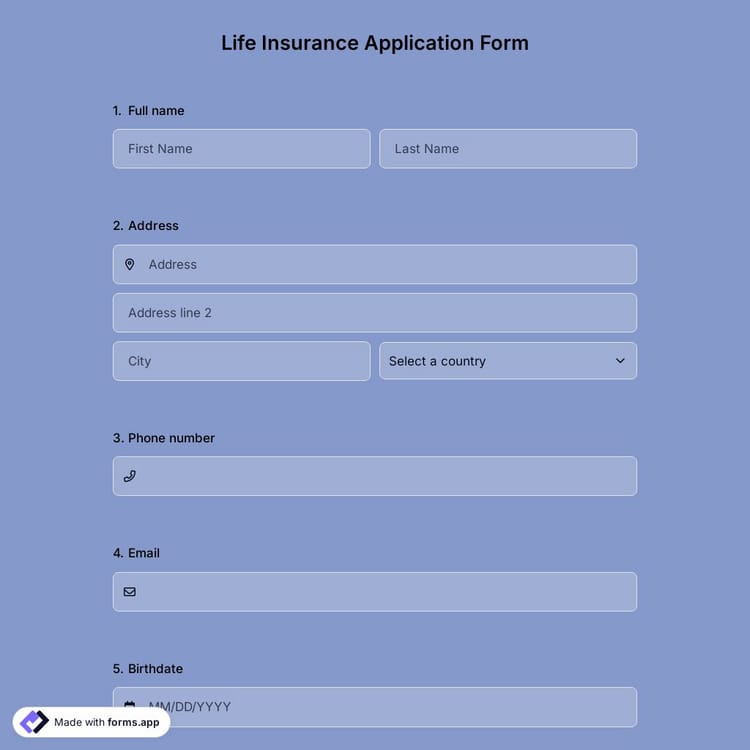Focus the Phone number input

(385, 476)
